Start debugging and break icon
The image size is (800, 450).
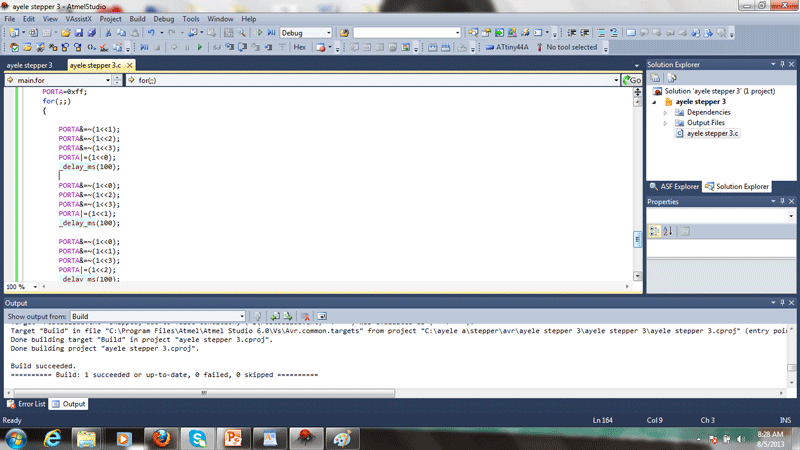pos(271,33)
